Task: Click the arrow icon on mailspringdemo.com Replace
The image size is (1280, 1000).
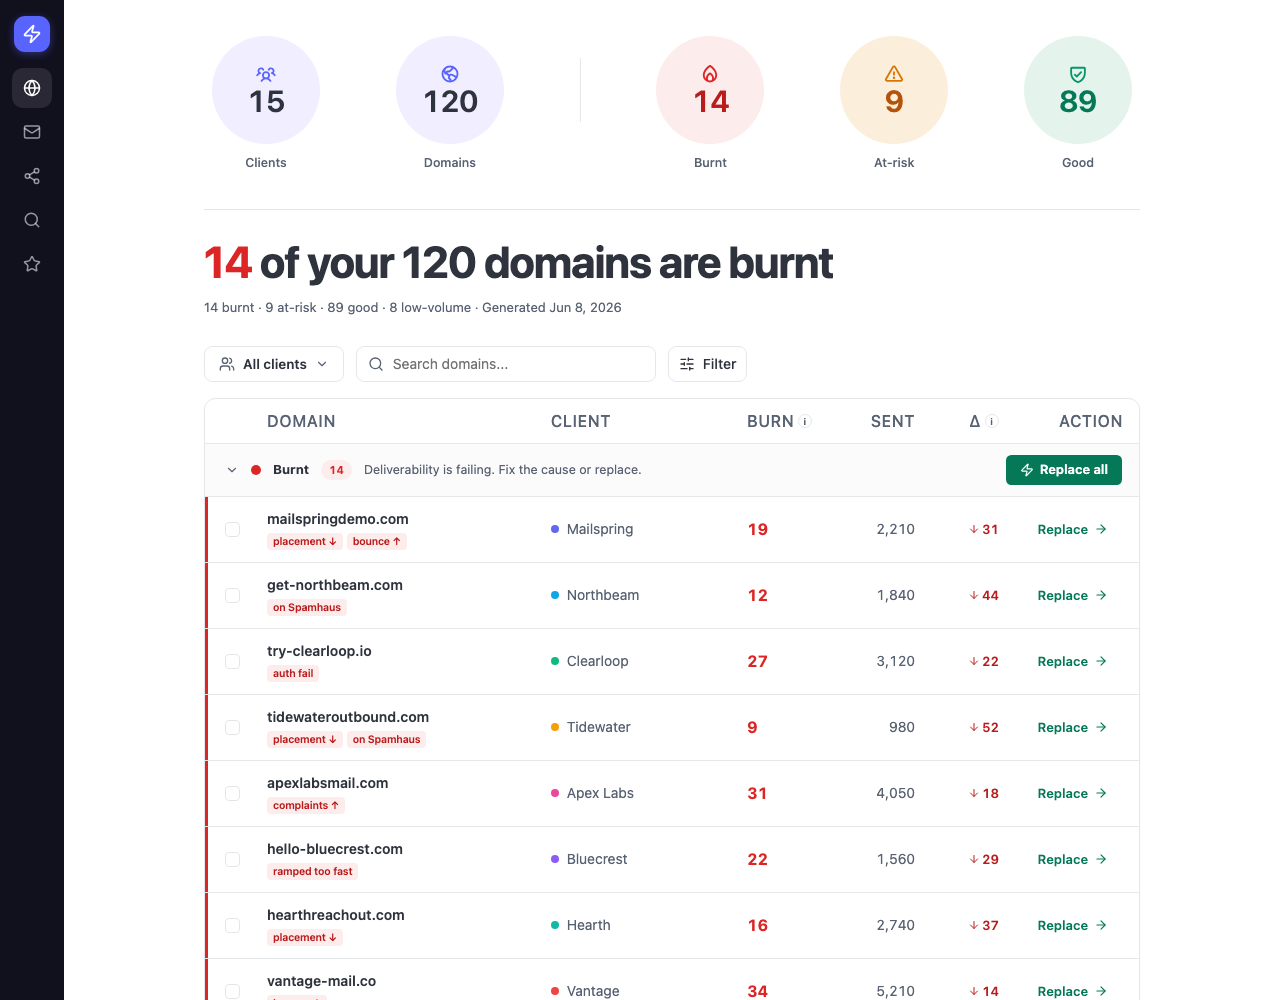Action: pyautogui.click(x=1101, y=529)
